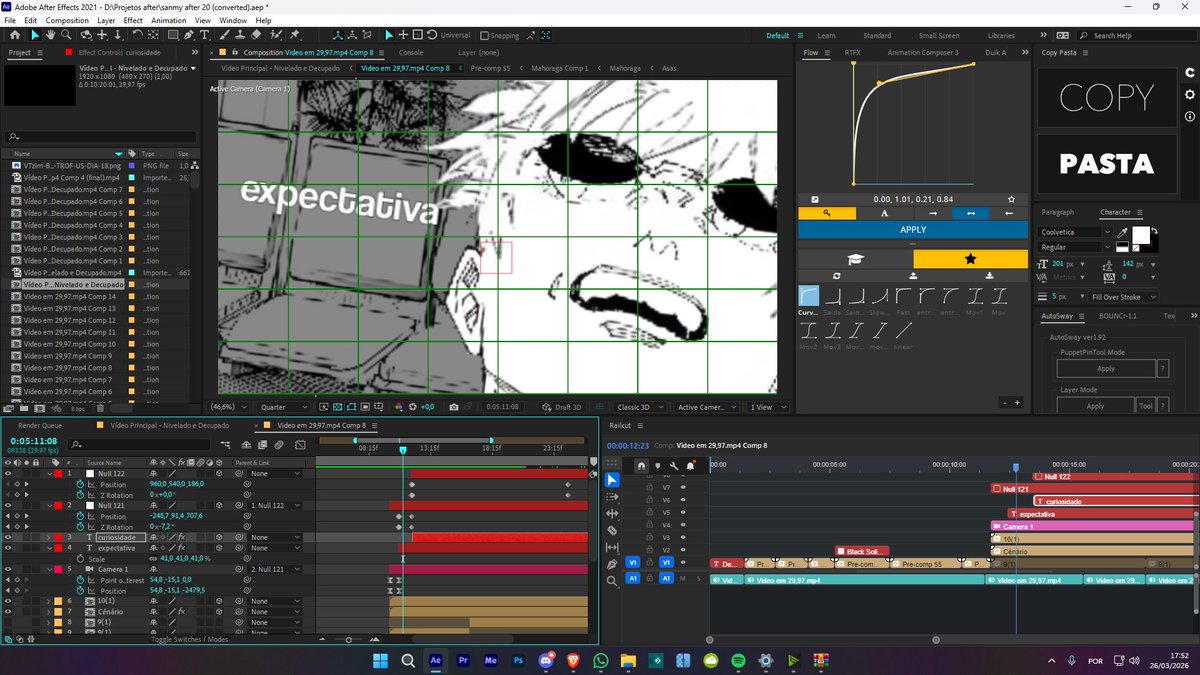Select the Brush tool
Image resolution: width=1200 pixels, height=675 pixels.
click(x=224, y=35)
